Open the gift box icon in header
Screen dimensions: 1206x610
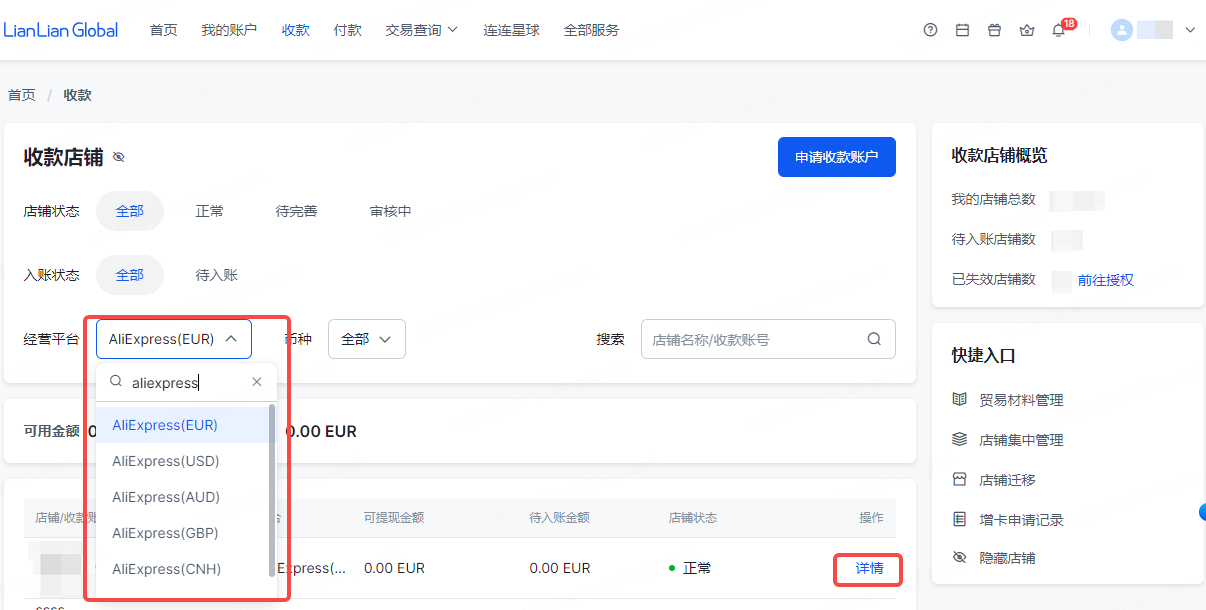[x=994, y=30]
